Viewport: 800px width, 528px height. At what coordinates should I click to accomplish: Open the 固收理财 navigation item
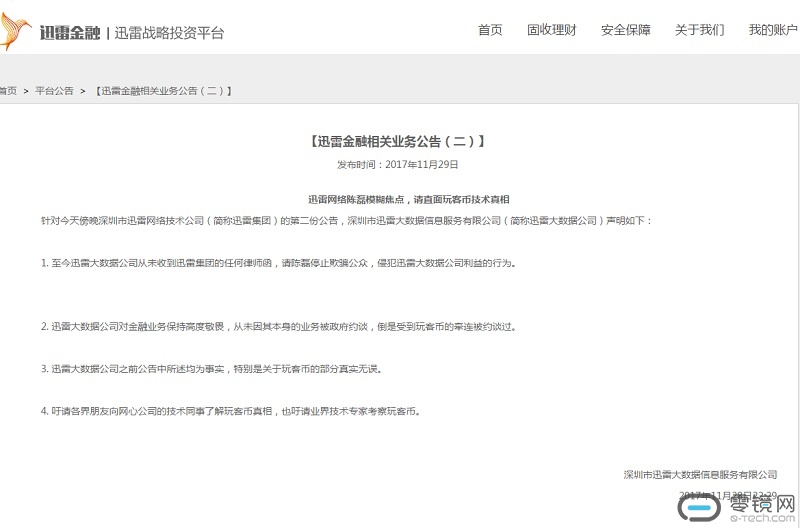[552, 30]
